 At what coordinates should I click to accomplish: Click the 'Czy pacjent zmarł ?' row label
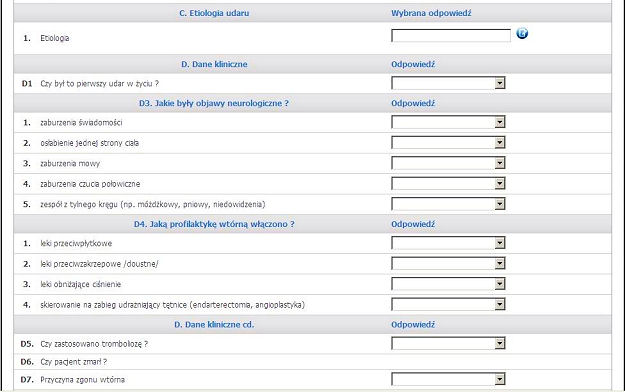click(74, 362)
